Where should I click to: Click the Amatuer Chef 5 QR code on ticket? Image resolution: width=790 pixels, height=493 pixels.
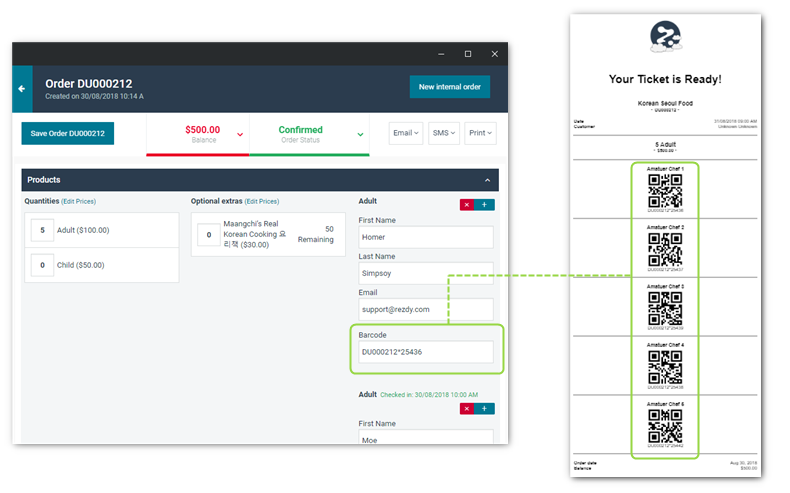point(665,426)
